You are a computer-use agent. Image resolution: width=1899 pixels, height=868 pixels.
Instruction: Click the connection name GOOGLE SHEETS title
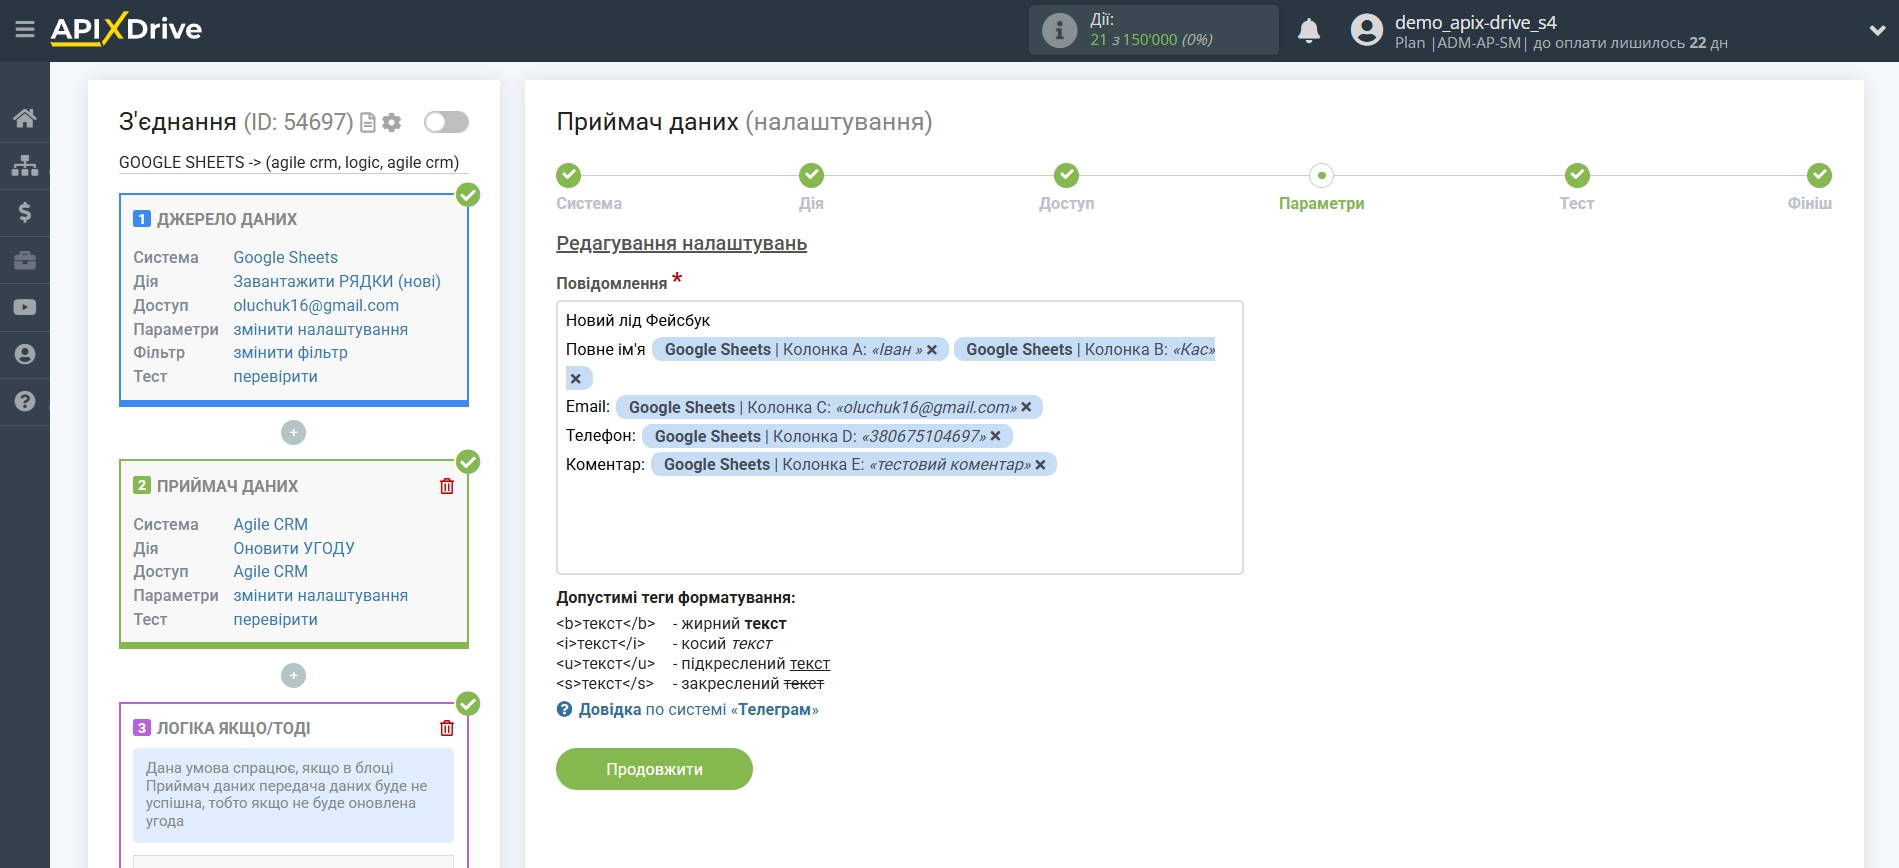tap(289, 163)
